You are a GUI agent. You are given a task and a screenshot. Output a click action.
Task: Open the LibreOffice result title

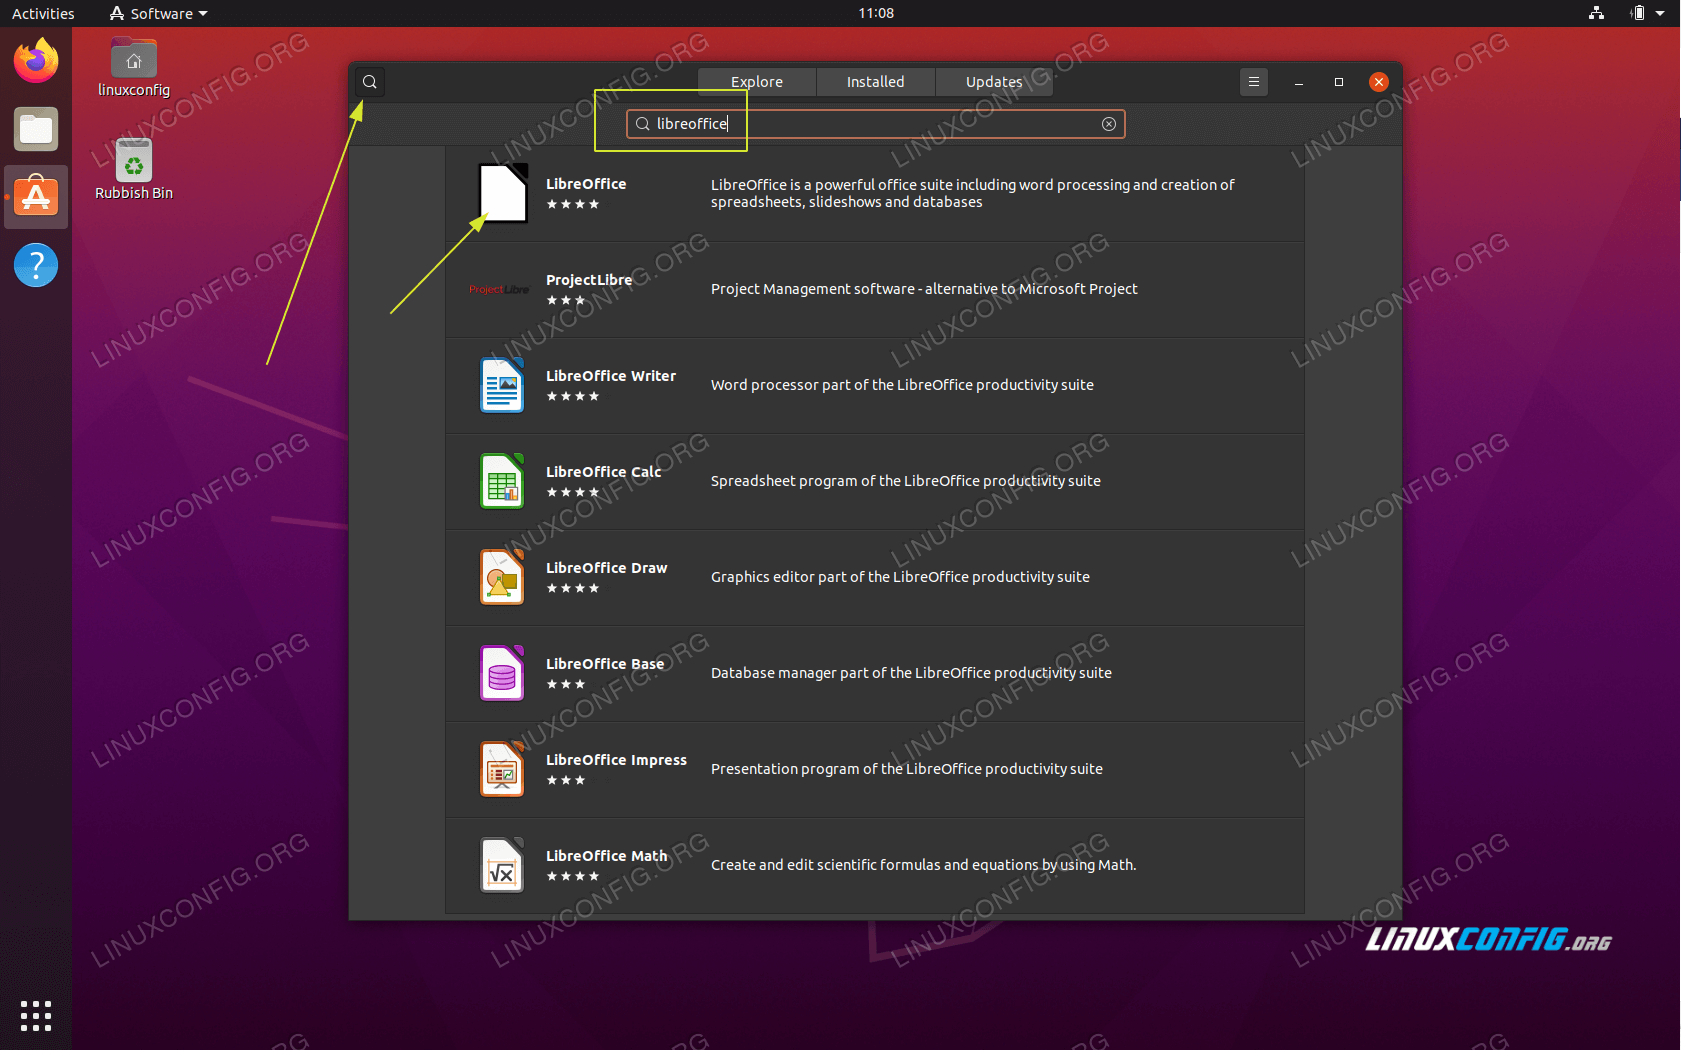coord(586,184)
